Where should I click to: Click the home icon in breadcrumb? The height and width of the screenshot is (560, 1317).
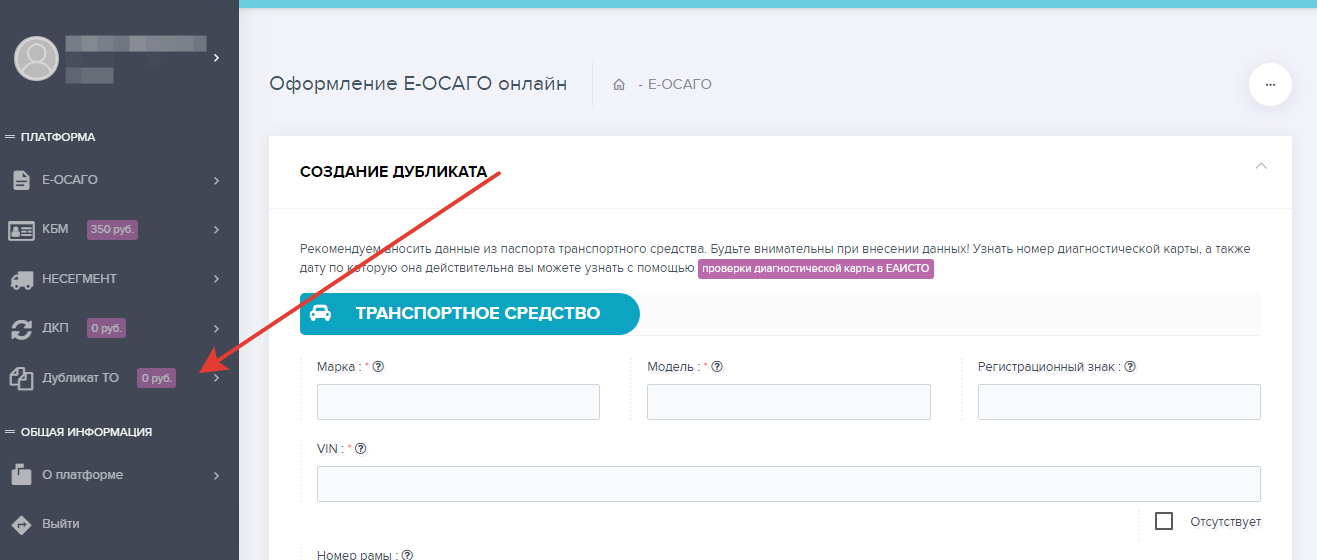[x=619, y=85]
